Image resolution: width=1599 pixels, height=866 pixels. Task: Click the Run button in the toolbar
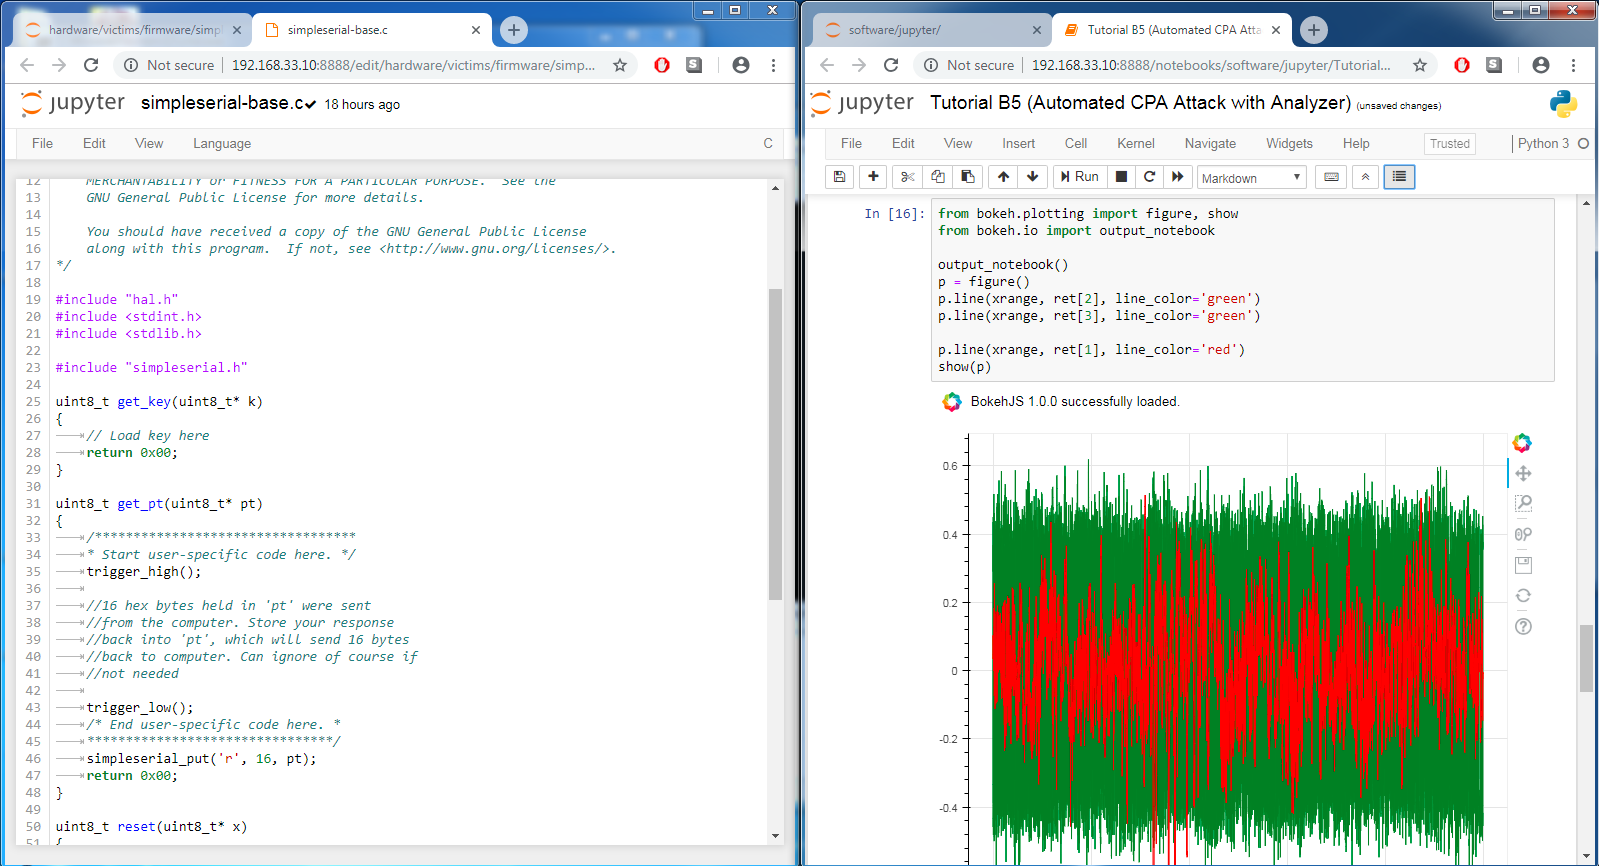pos(1079,177)
